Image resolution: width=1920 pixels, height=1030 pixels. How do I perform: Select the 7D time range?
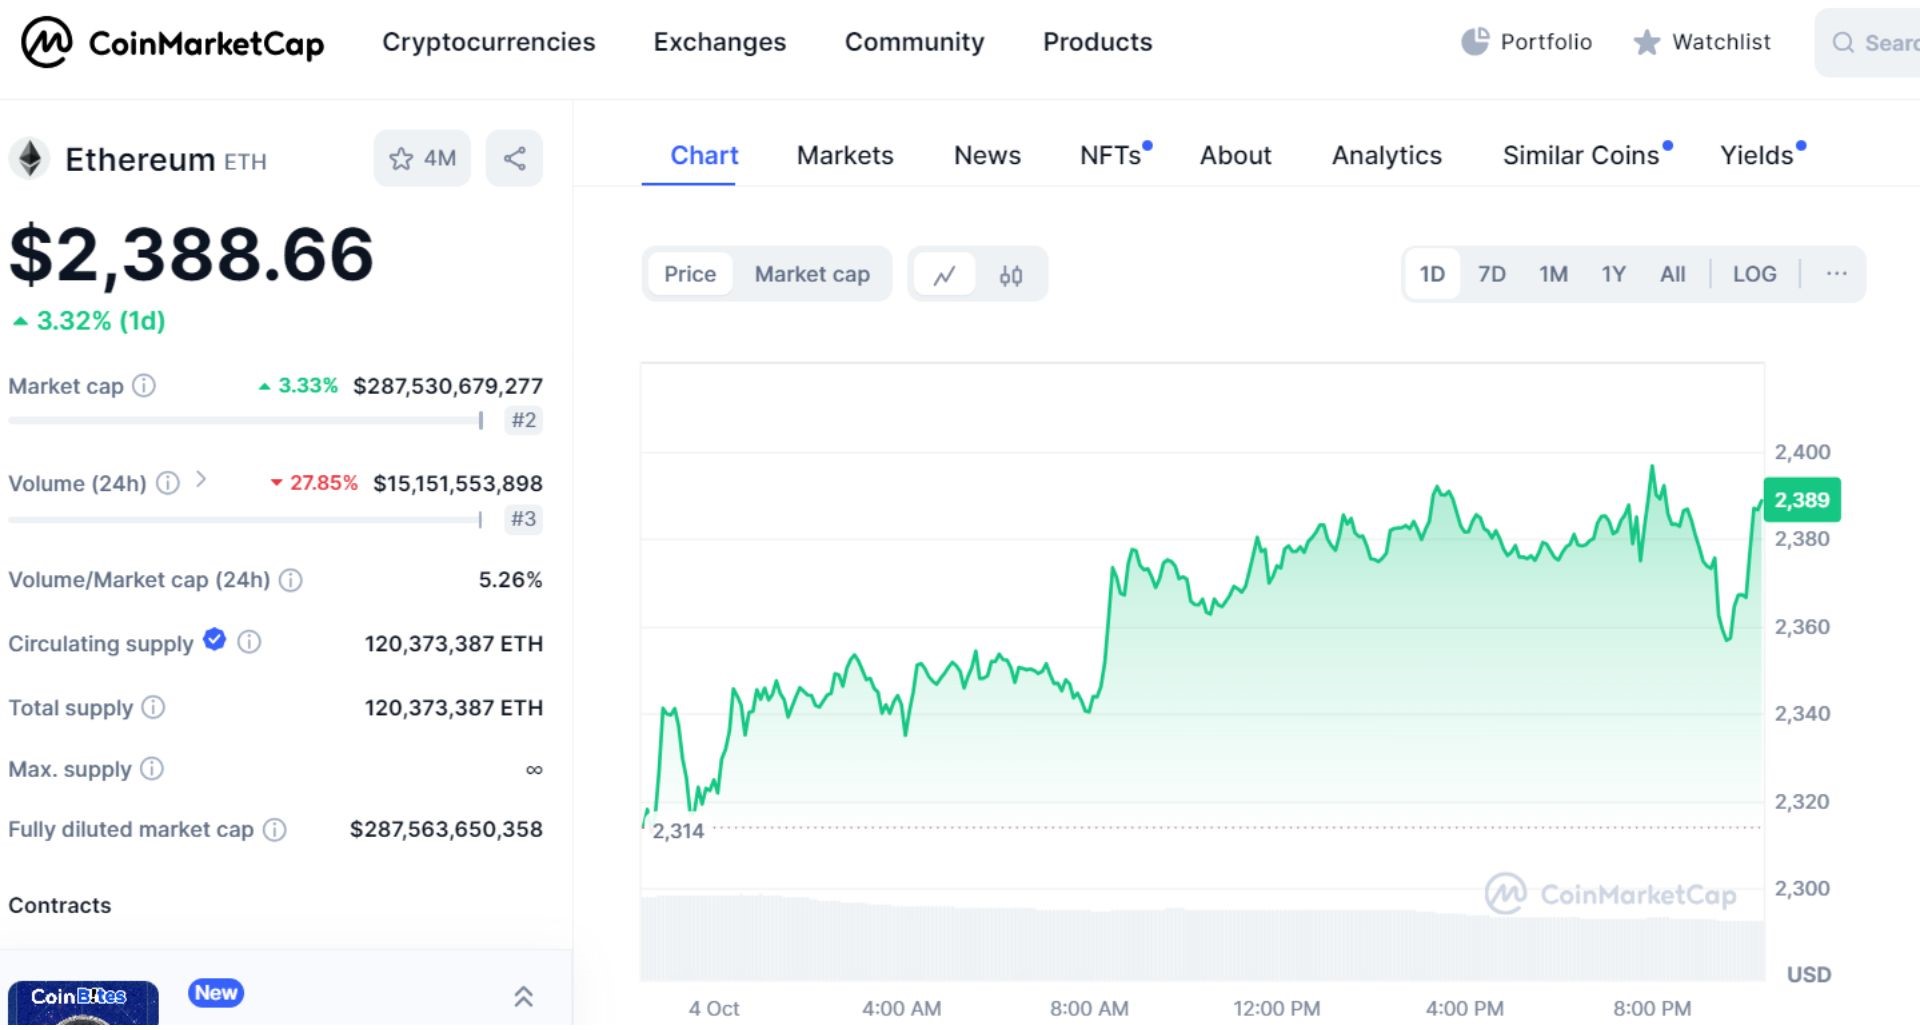coord(1491,274)
